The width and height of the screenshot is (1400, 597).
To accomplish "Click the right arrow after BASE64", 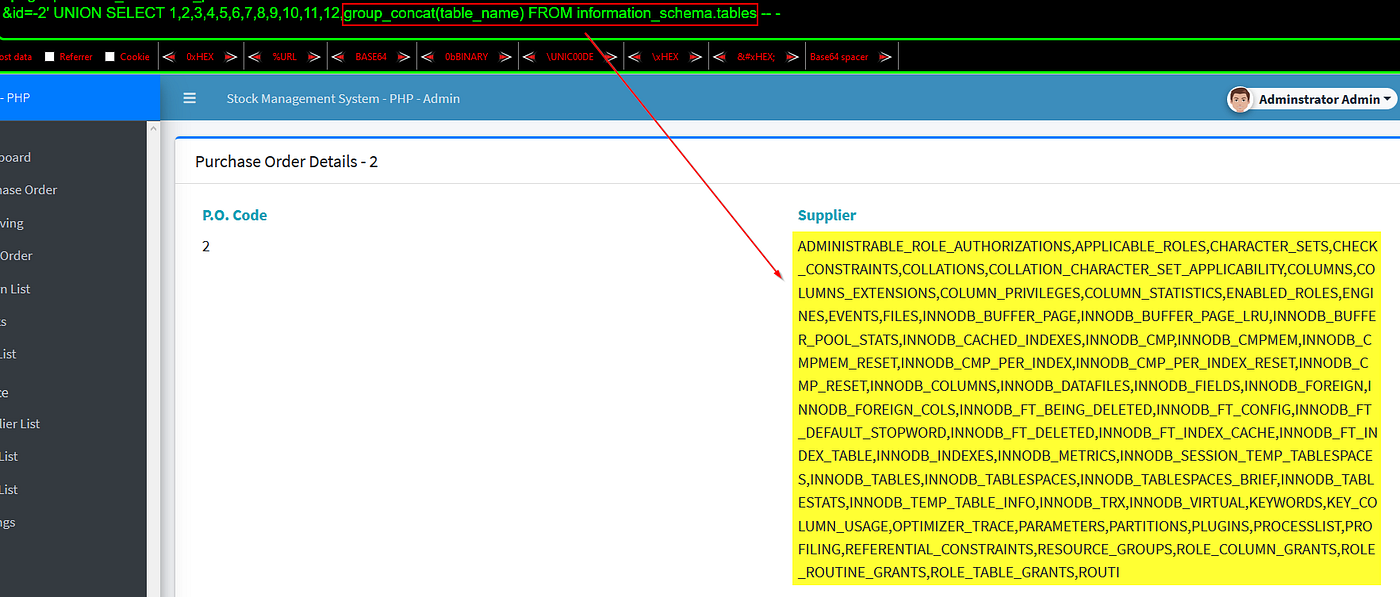I will [x=403, y=57].
